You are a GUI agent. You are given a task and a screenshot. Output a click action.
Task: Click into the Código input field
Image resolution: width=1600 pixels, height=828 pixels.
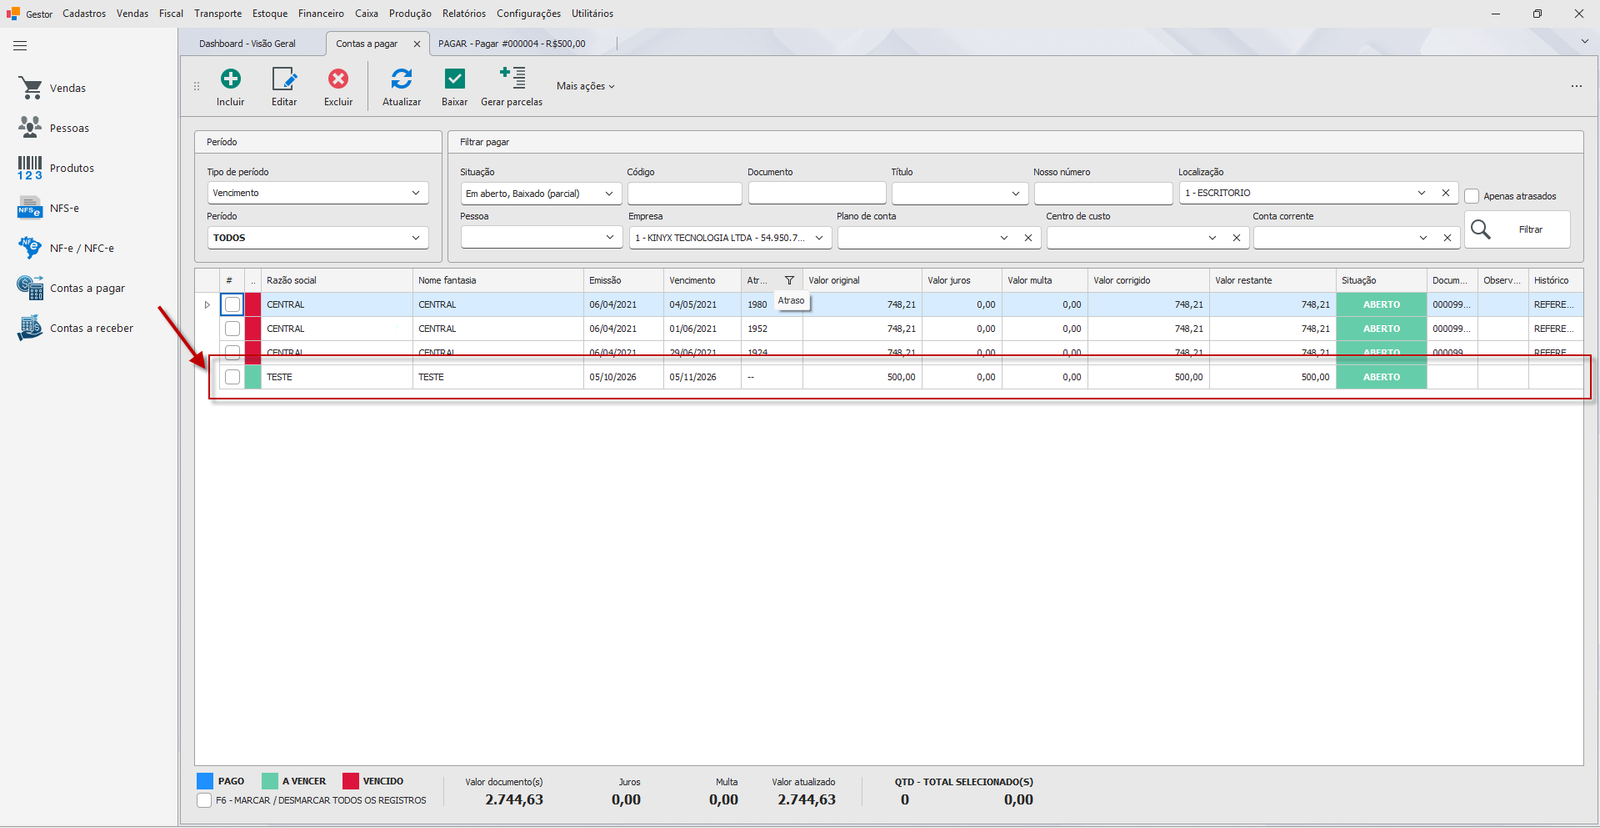tap(685, 193)
